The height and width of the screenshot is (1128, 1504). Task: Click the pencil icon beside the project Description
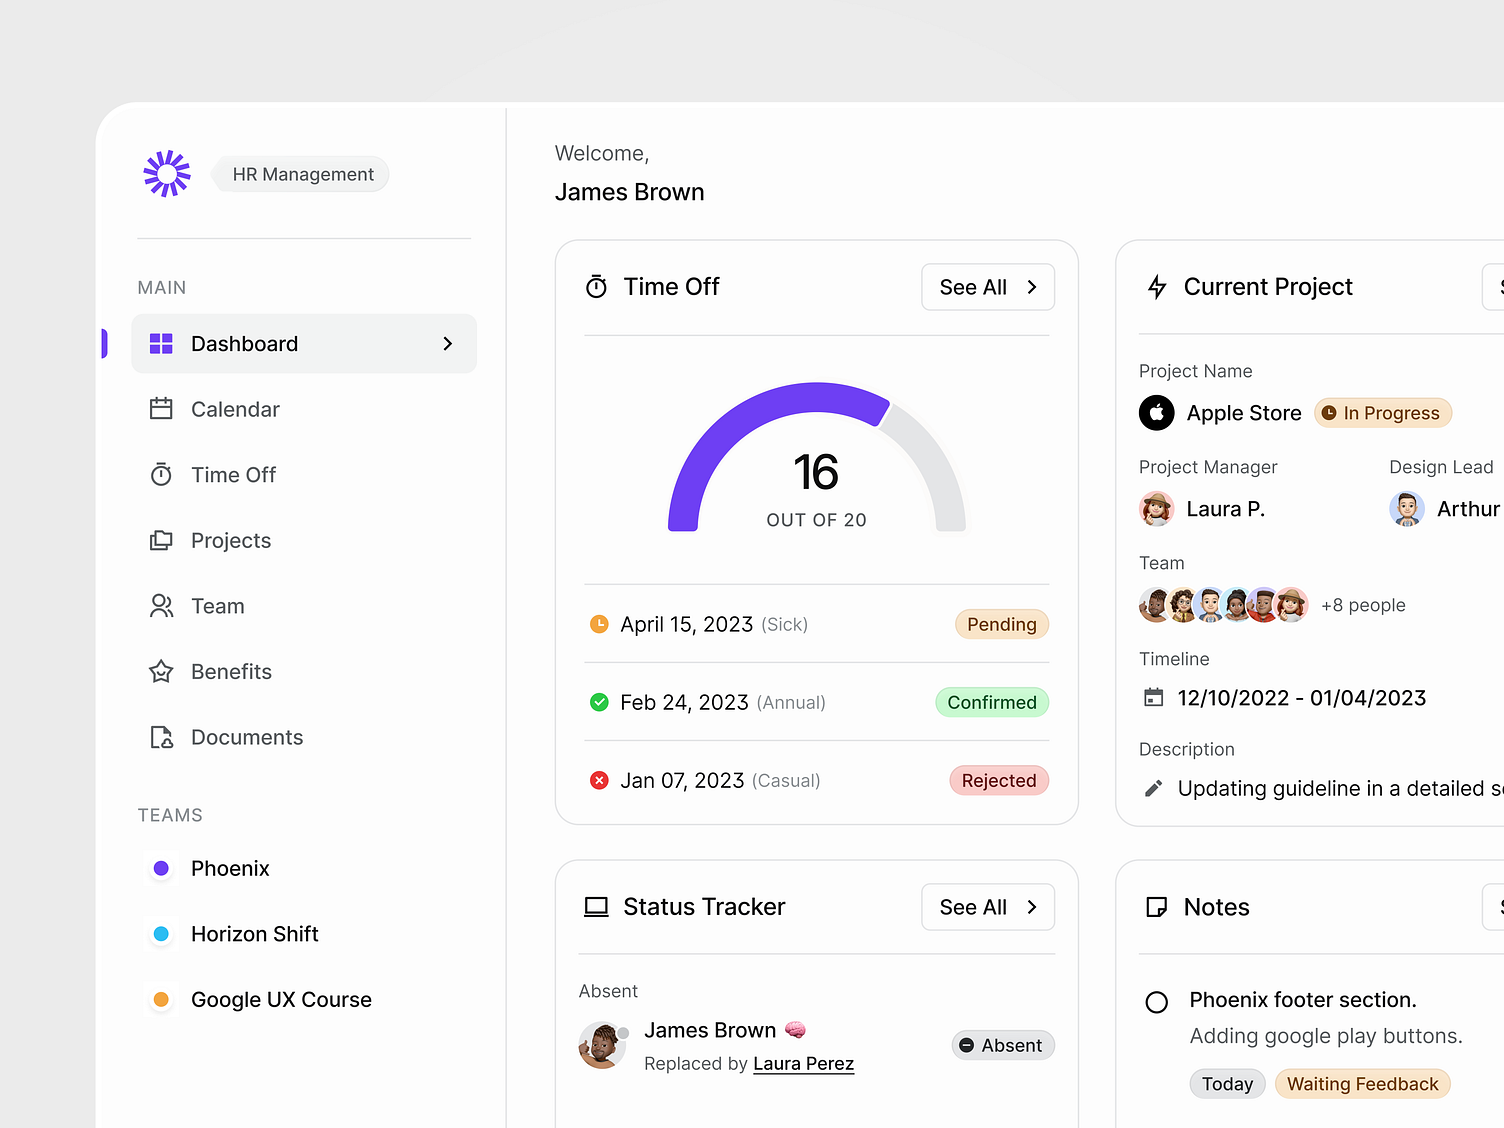[x=1152, y=788]
